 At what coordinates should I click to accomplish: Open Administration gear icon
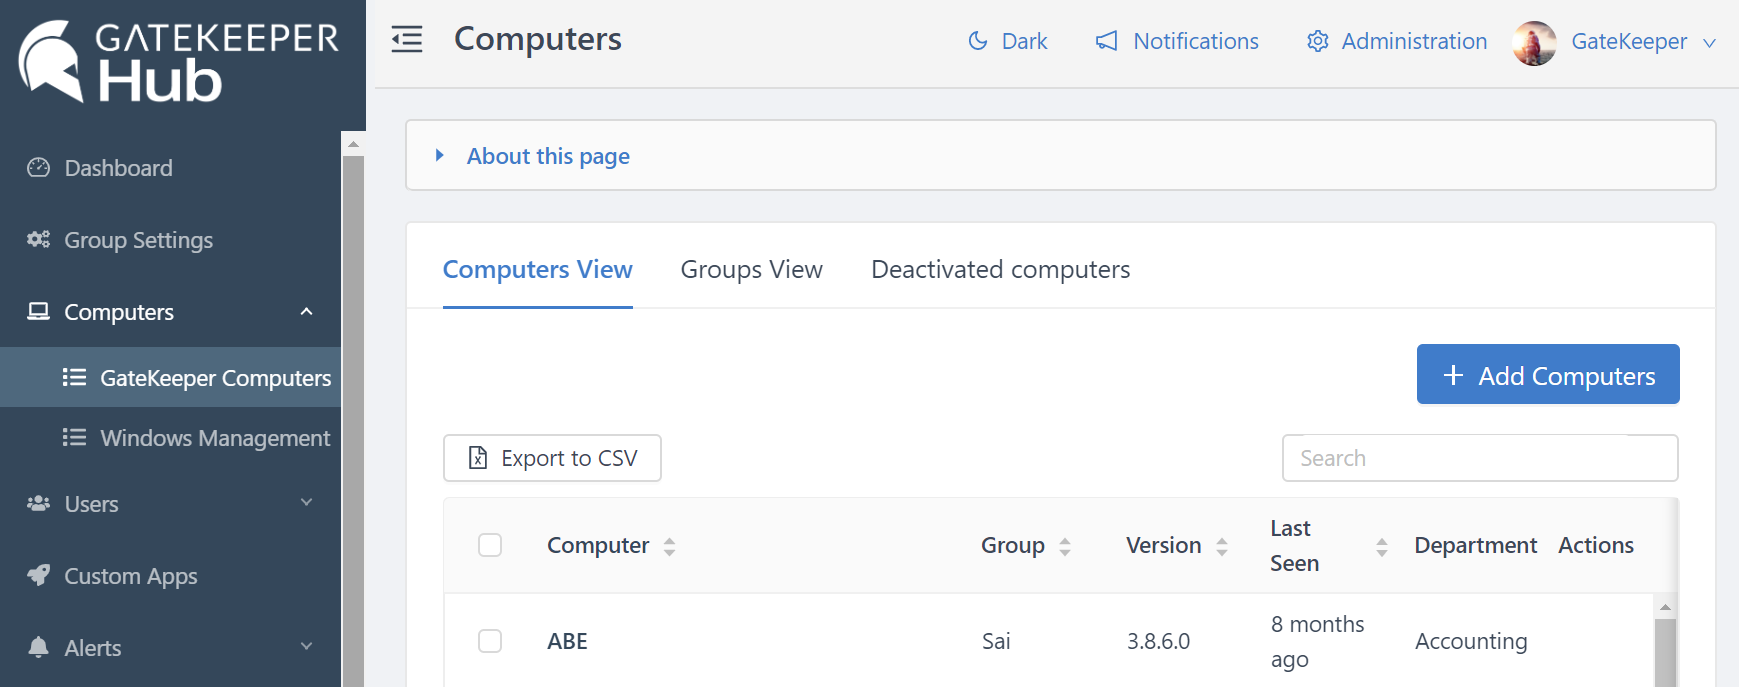click(x=1318, y=41)
